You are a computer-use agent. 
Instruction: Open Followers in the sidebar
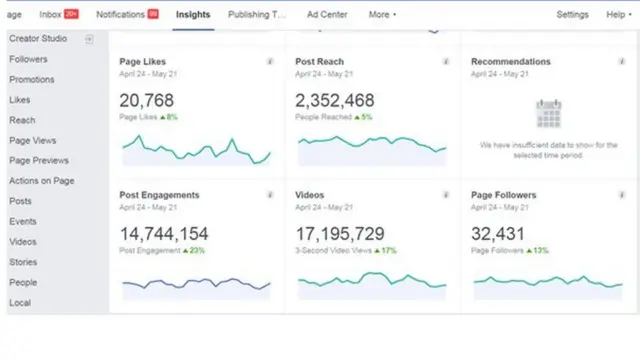28,59
